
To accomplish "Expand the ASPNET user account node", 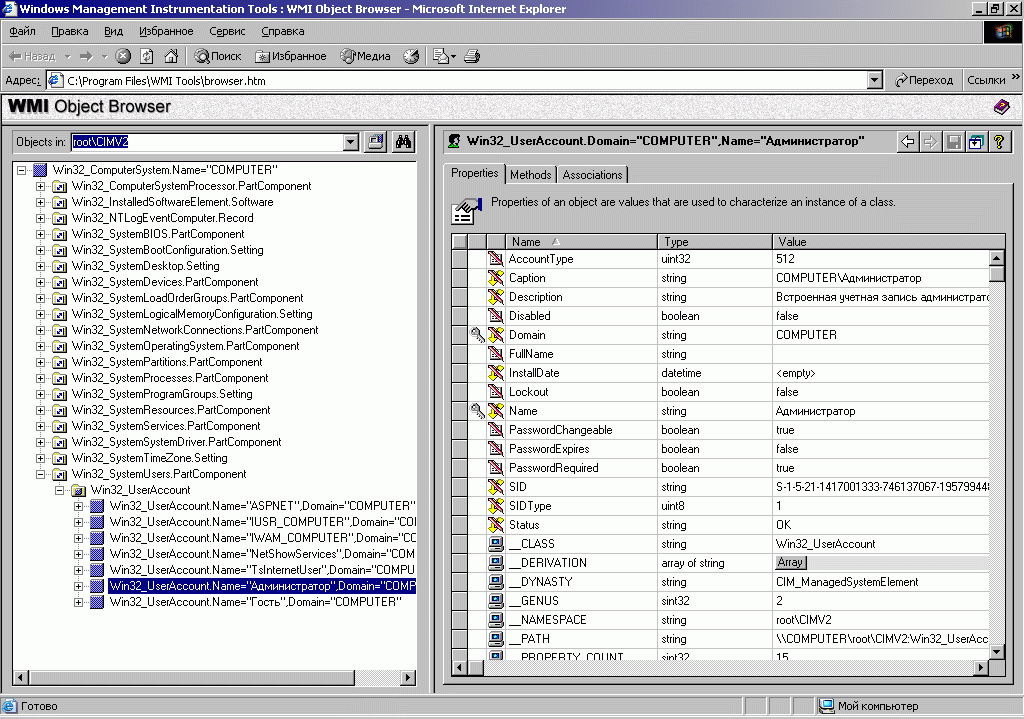I will point(78,506).
